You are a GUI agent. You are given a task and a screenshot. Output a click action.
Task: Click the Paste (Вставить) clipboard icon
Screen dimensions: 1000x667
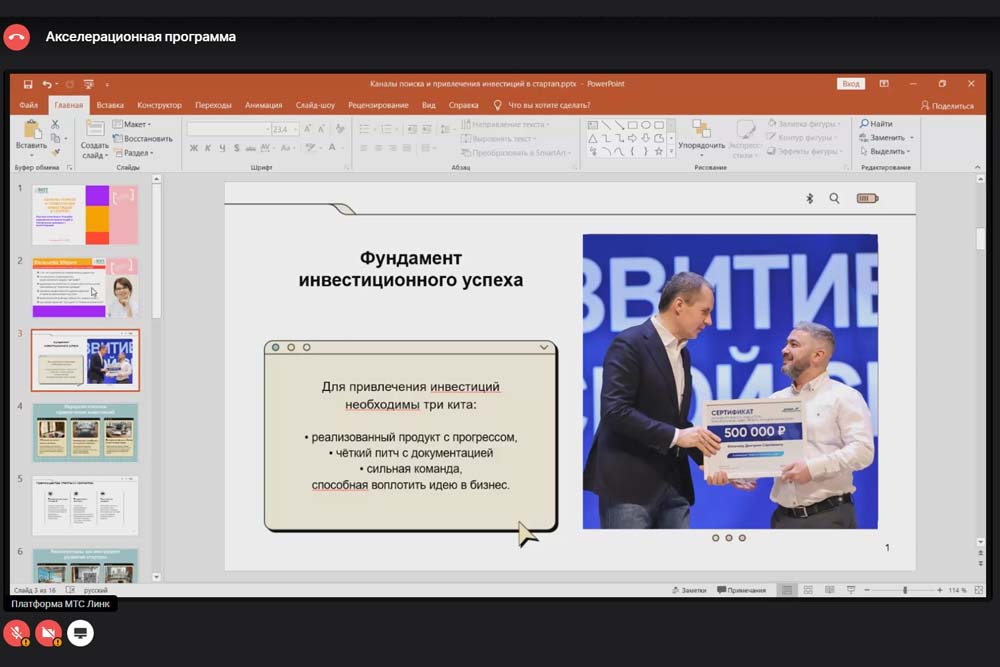pyautogui.click(x=31, y=130)
